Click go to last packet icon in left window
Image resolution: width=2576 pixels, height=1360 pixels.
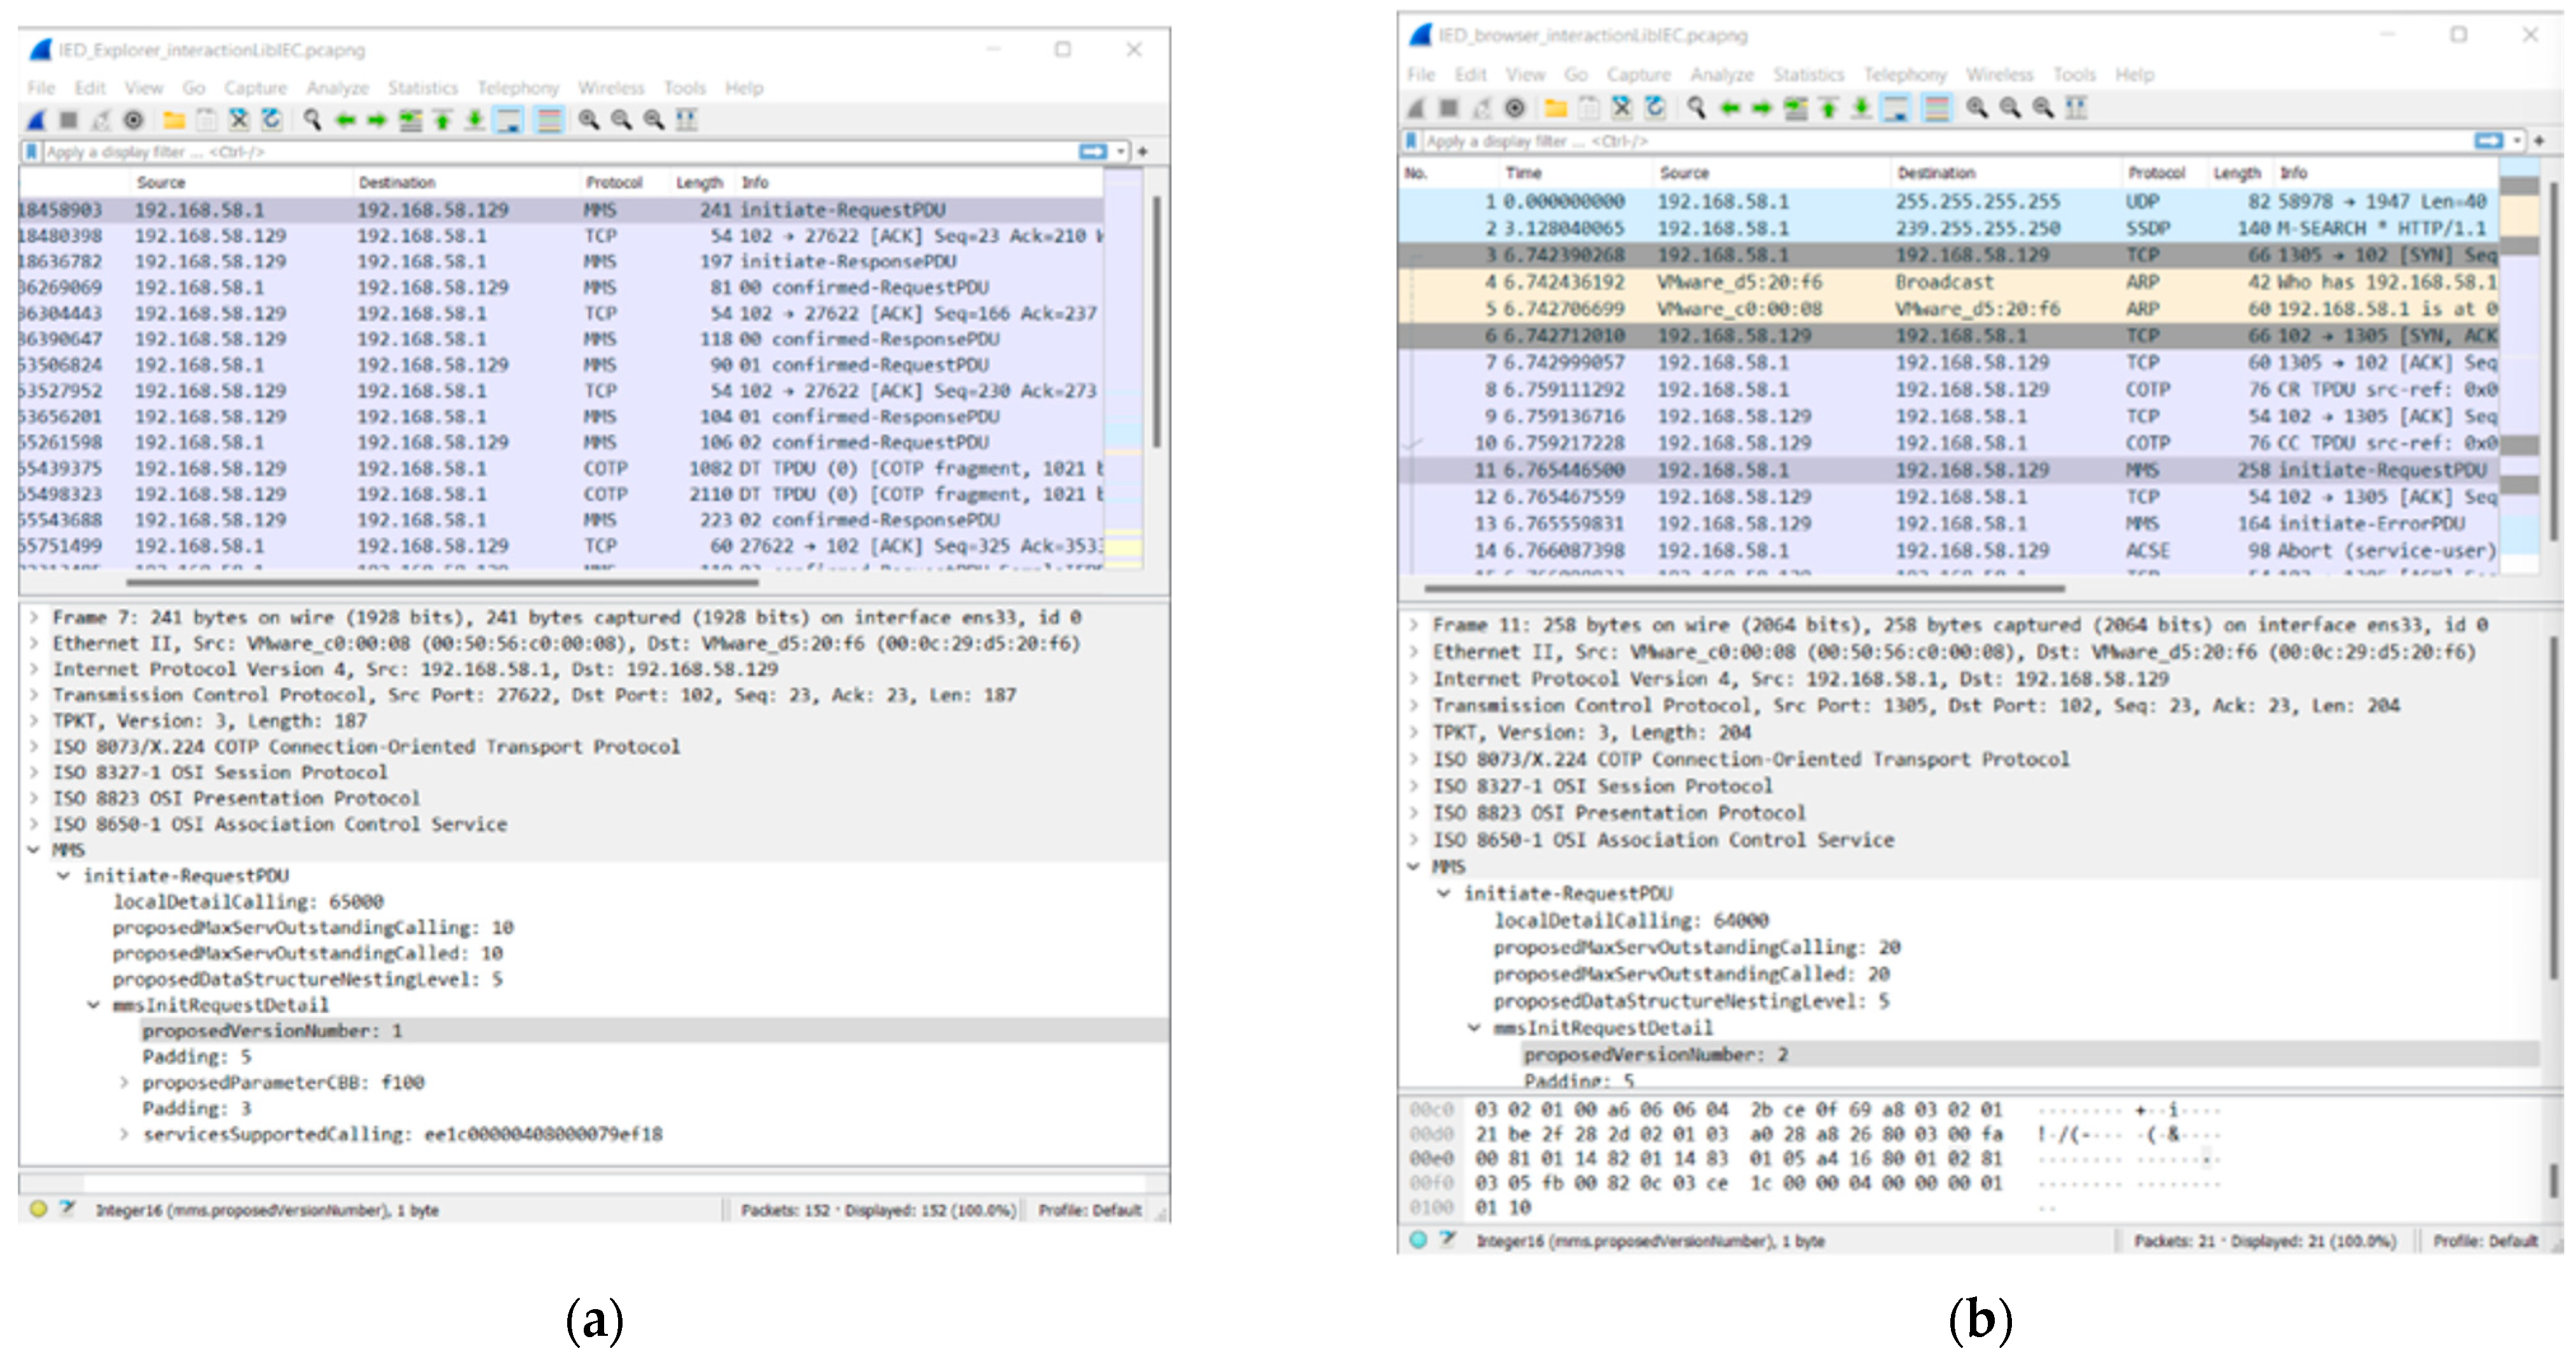pyautogui.click(x=475, y=121)
